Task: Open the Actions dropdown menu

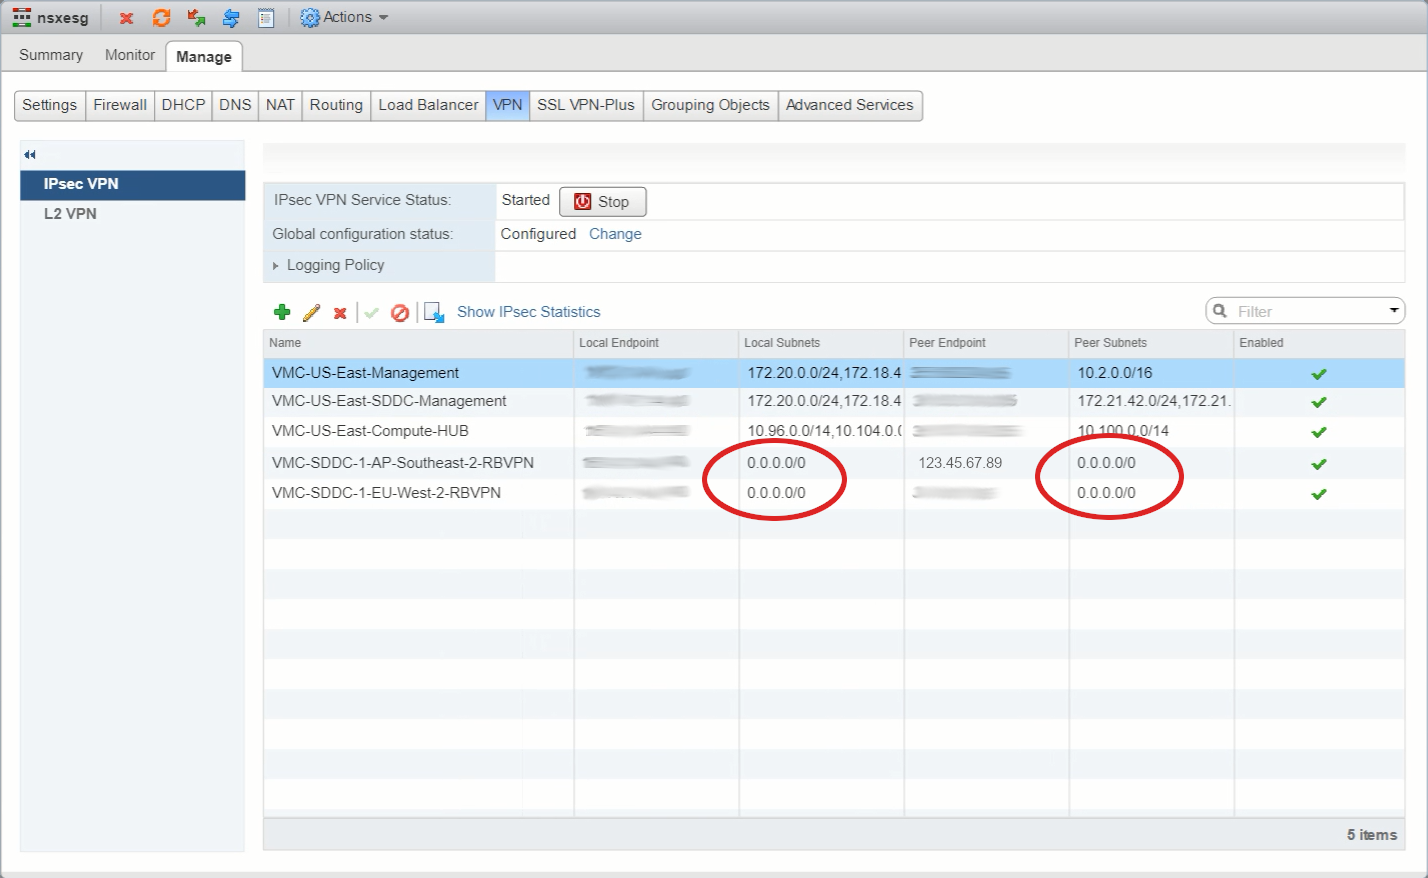Action: pos(346,17)
